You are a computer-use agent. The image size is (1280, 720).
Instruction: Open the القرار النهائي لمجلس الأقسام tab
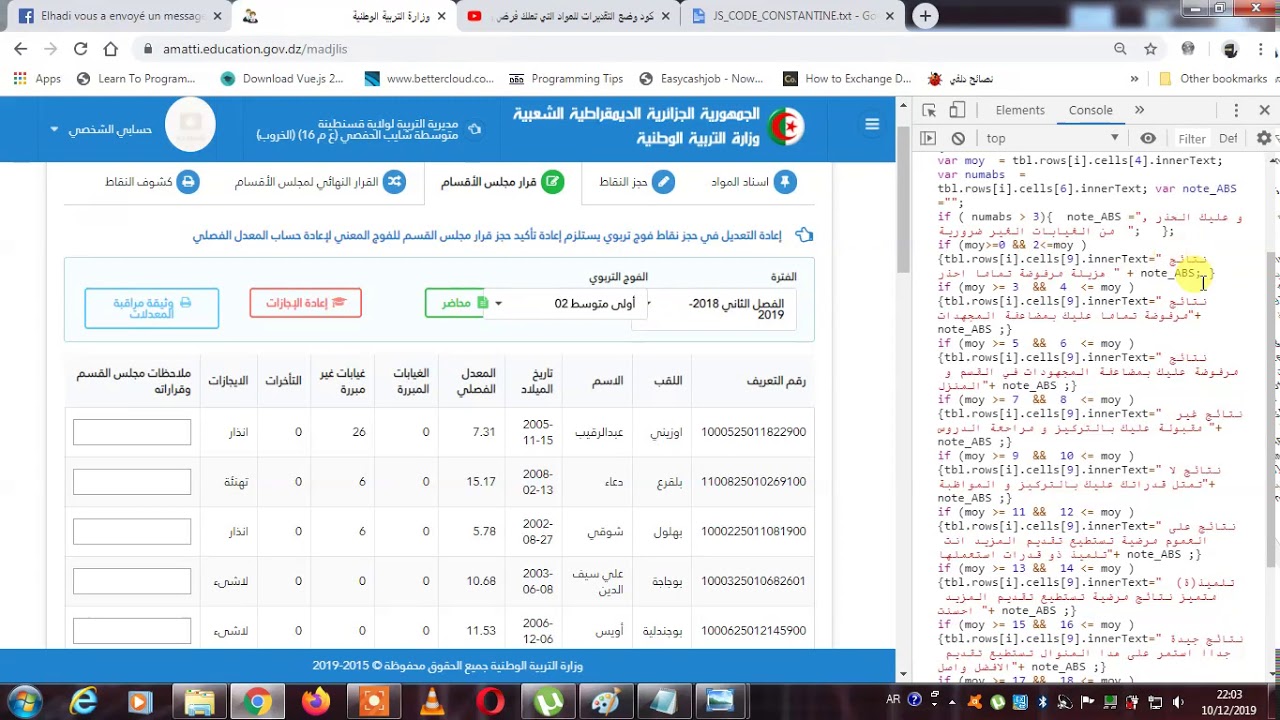[x=319, y=181]
